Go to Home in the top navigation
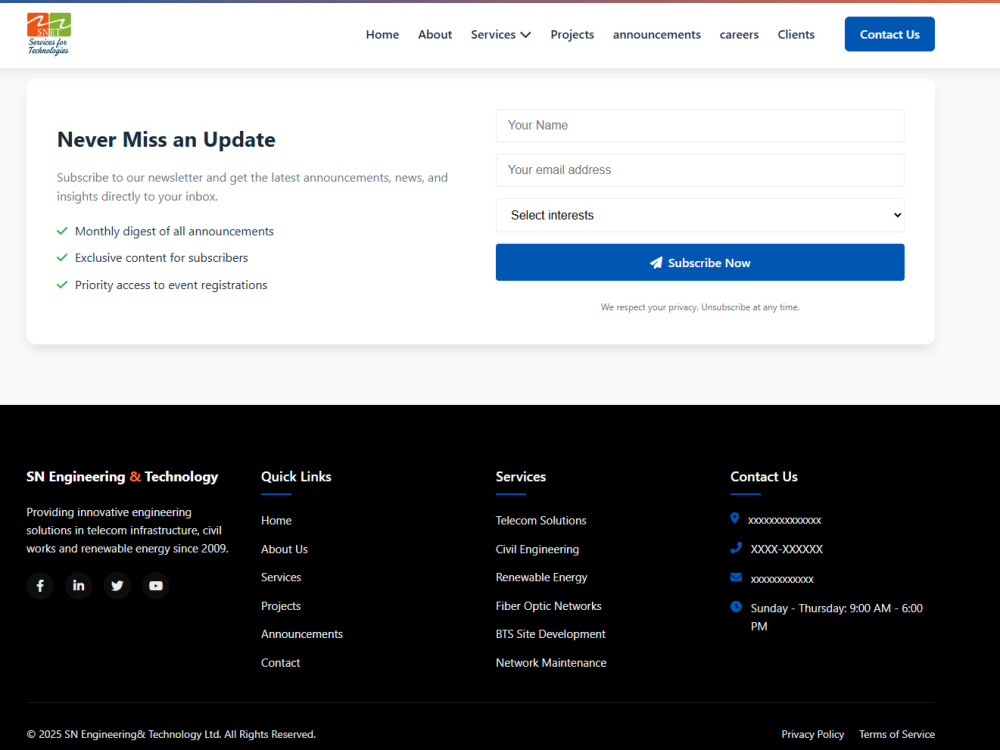 tap(383, 34)
